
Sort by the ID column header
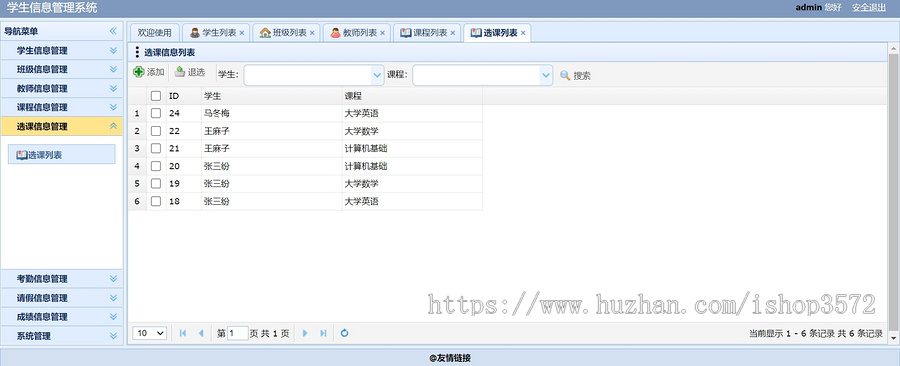pos(184,96)
